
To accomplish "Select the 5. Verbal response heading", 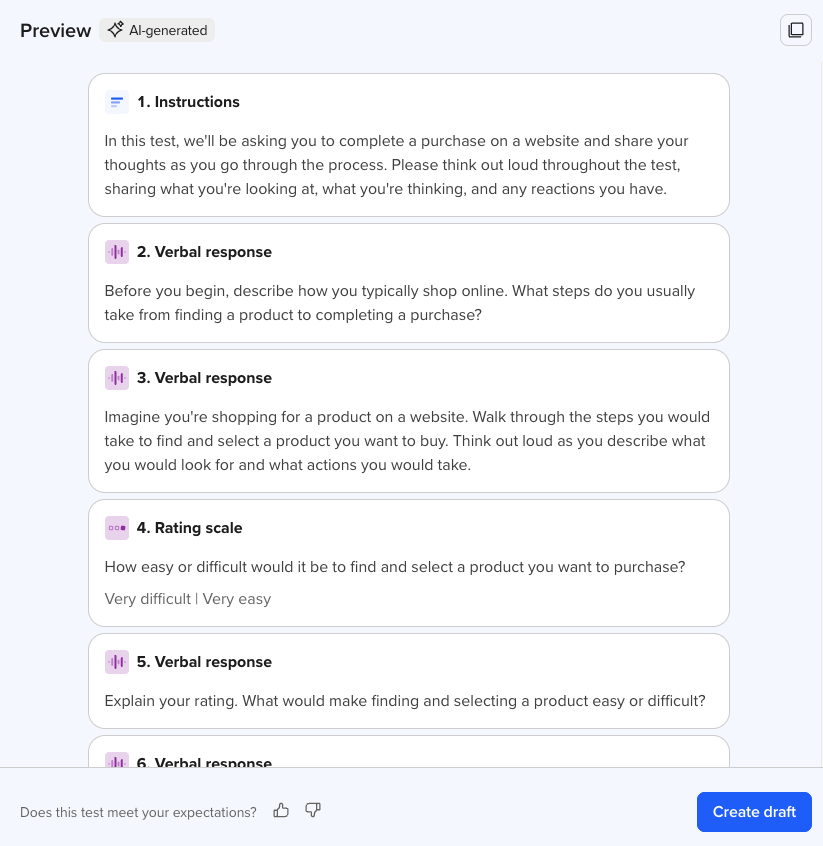I will (x=204, y=662).
